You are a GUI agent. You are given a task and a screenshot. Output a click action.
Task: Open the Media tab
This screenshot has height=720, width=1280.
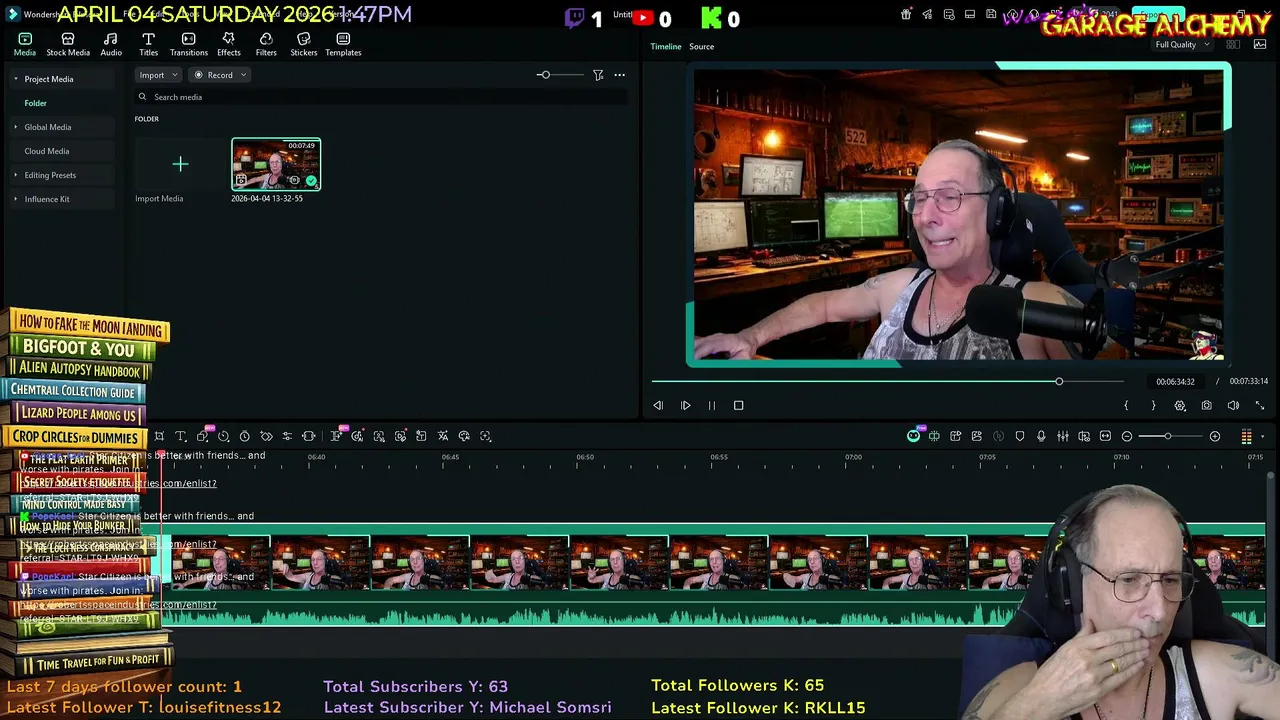(x=24, y=44)
